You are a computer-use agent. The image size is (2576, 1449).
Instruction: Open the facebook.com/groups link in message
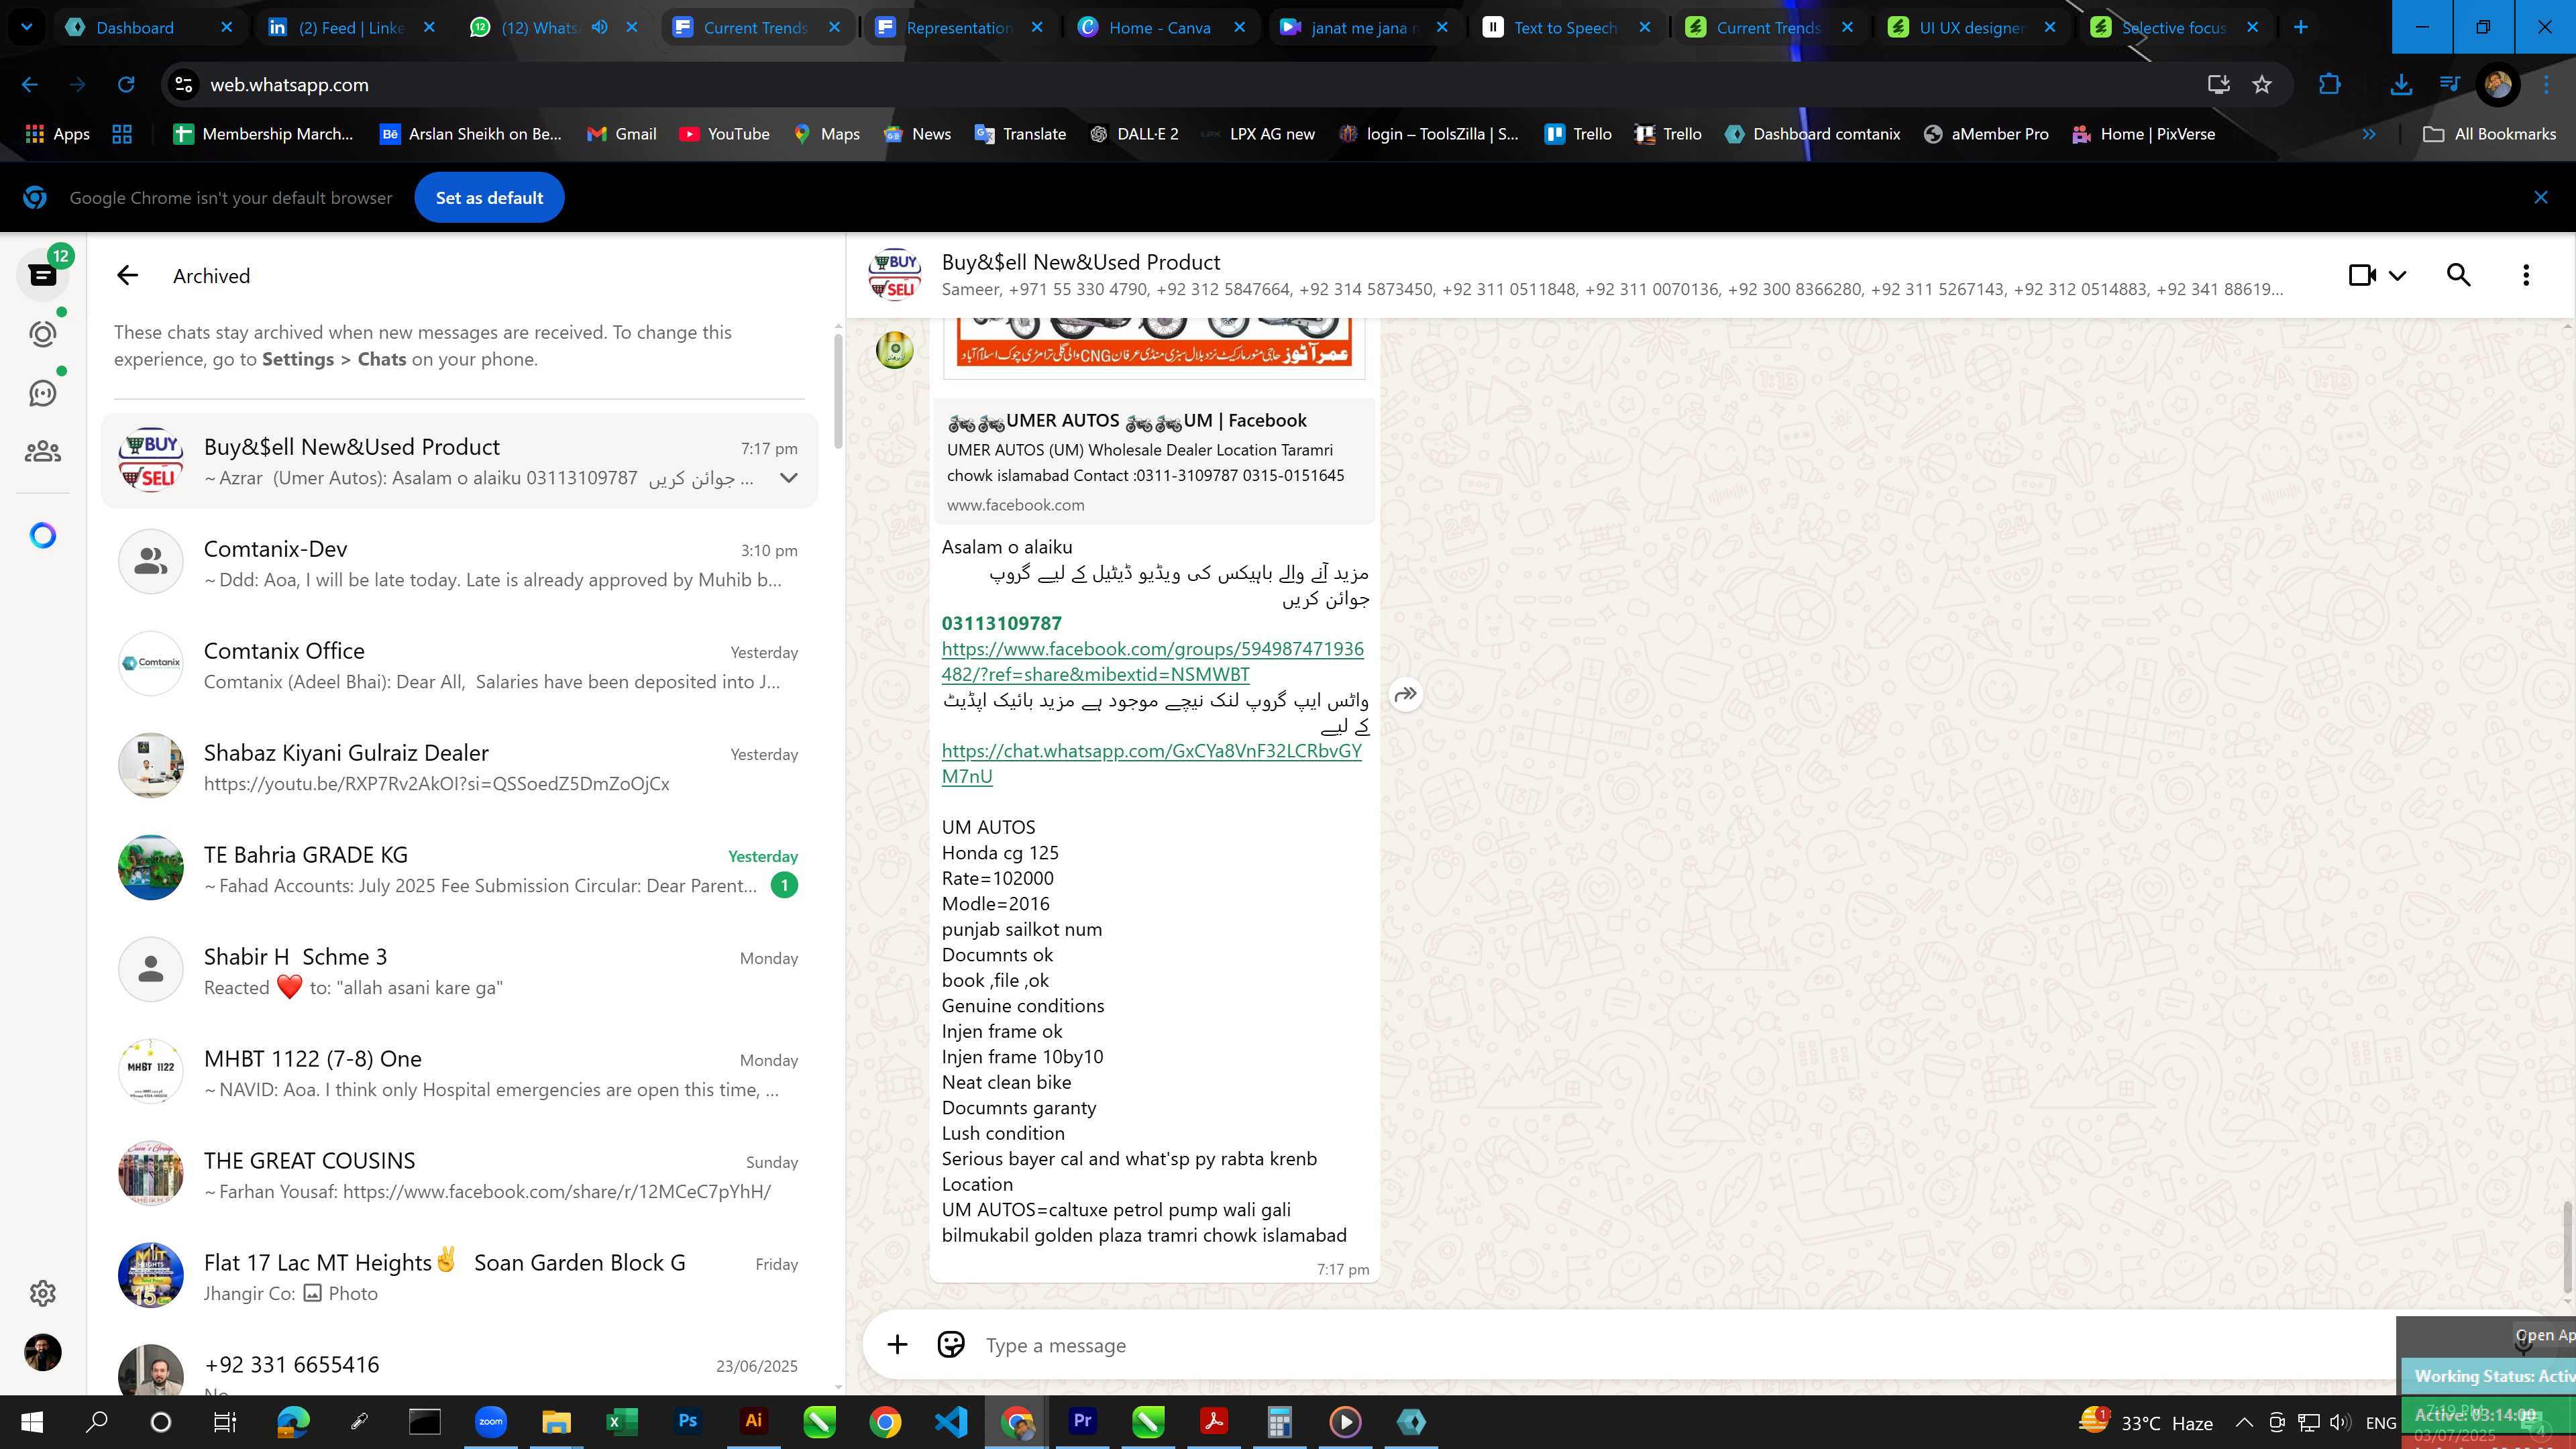[x=1152, y=661]
